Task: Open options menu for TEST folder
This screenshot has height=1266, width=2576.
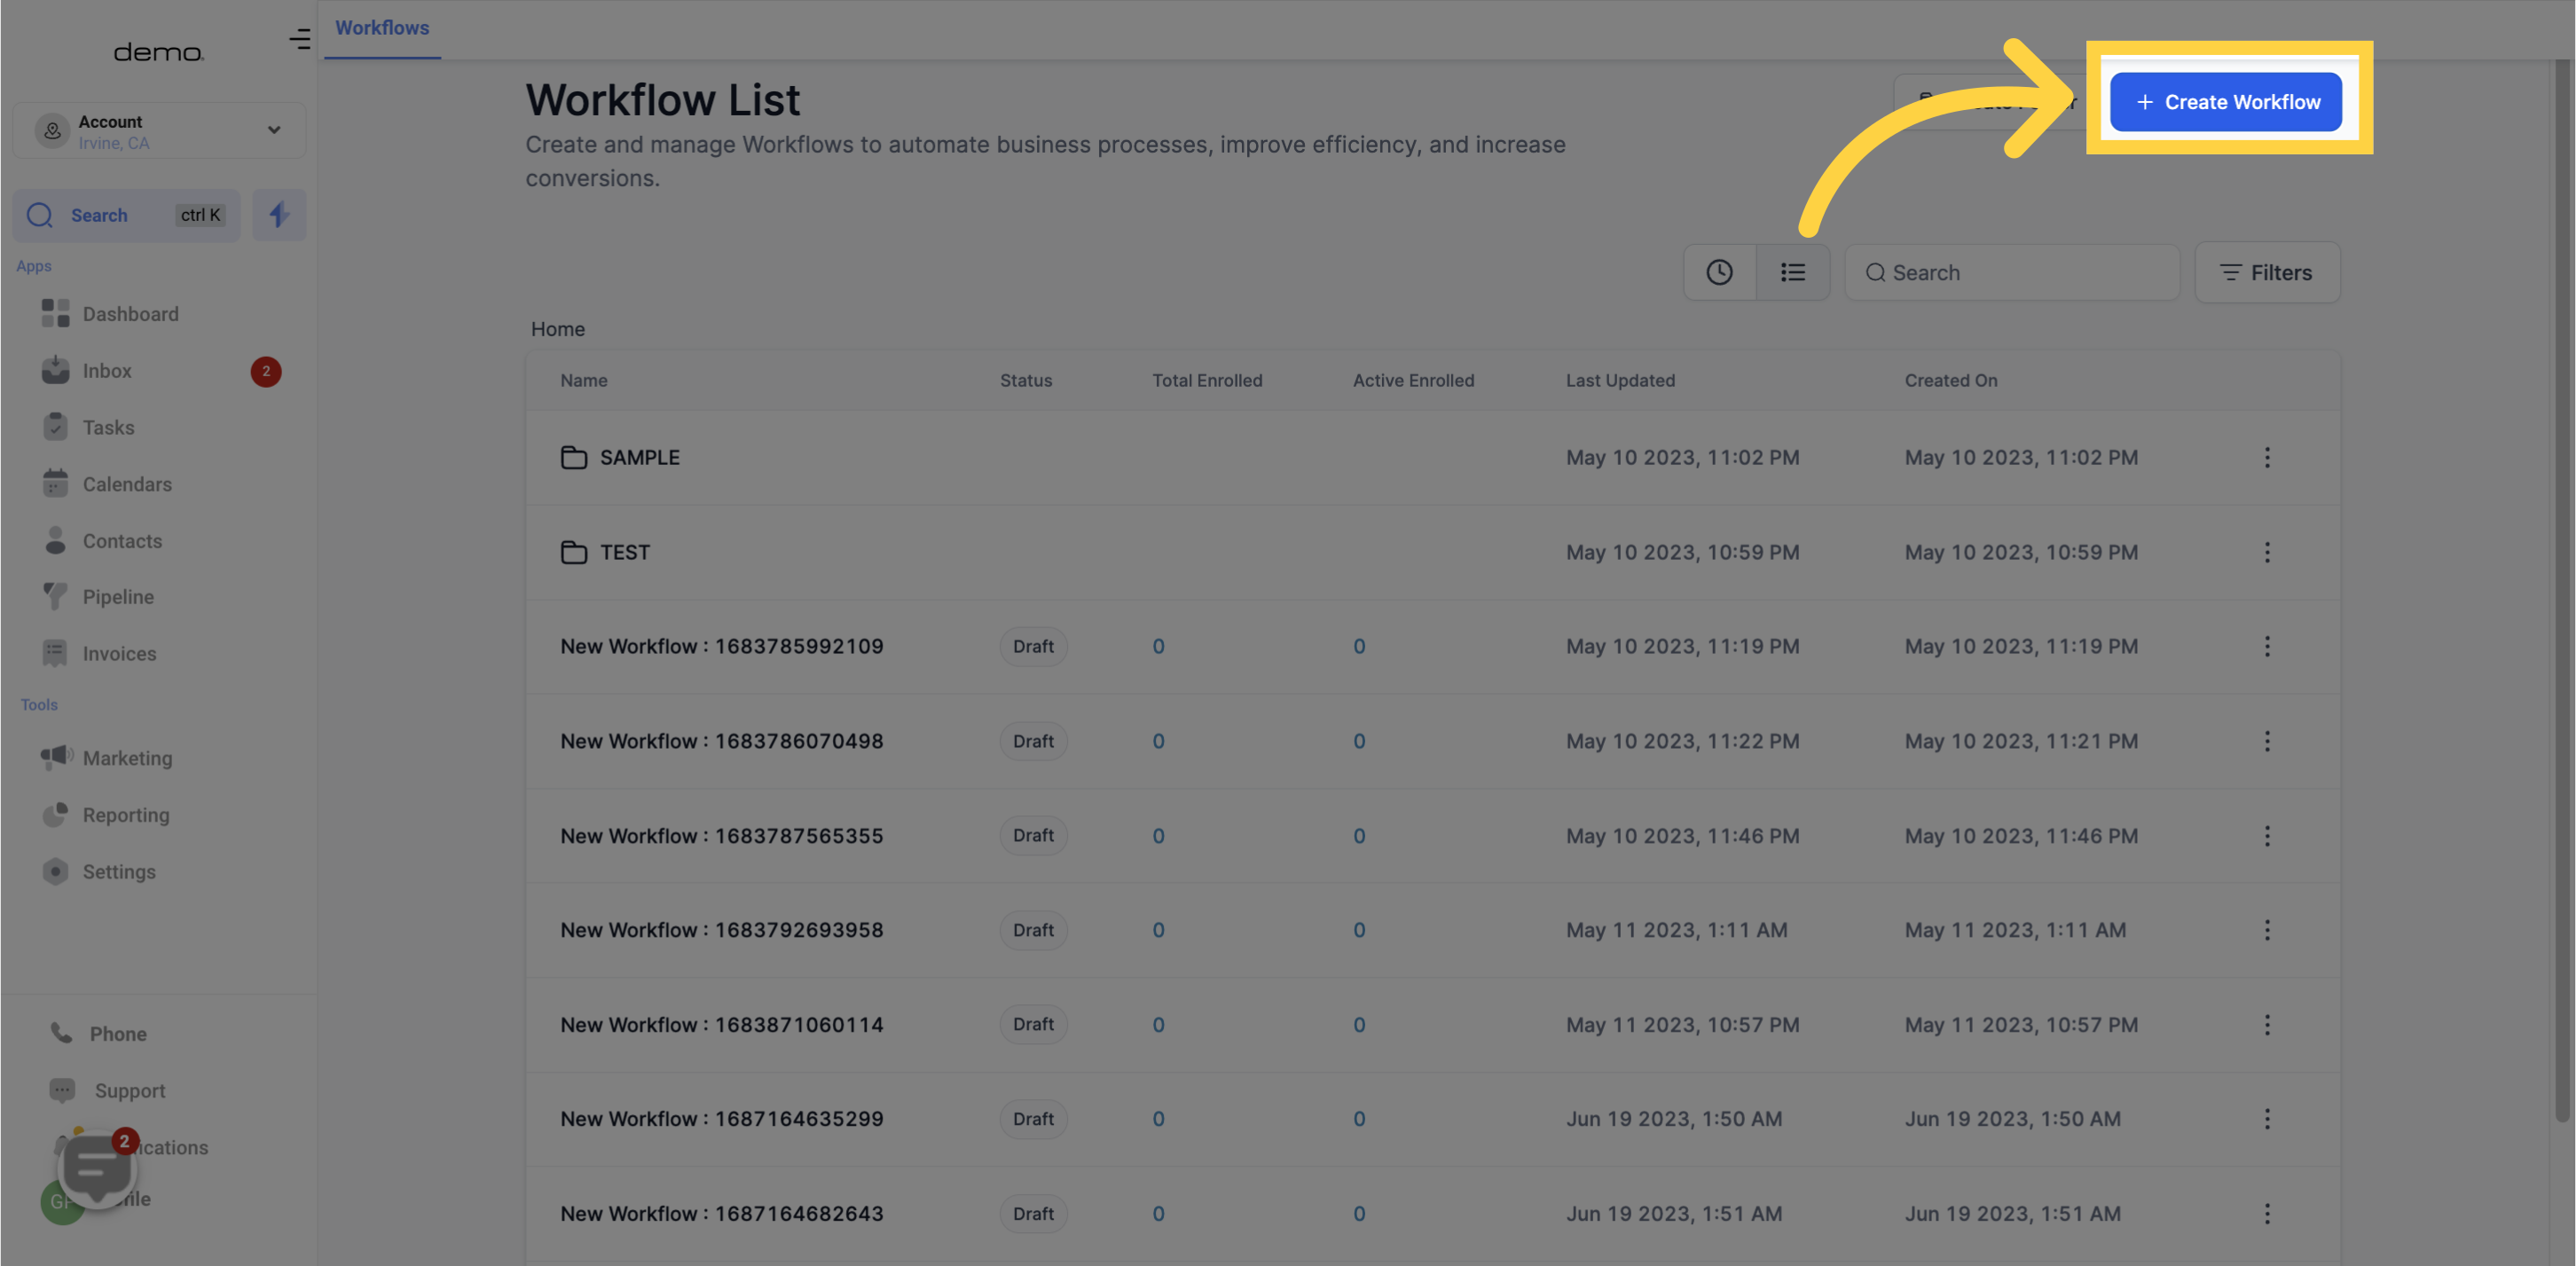Action: 2266,552
